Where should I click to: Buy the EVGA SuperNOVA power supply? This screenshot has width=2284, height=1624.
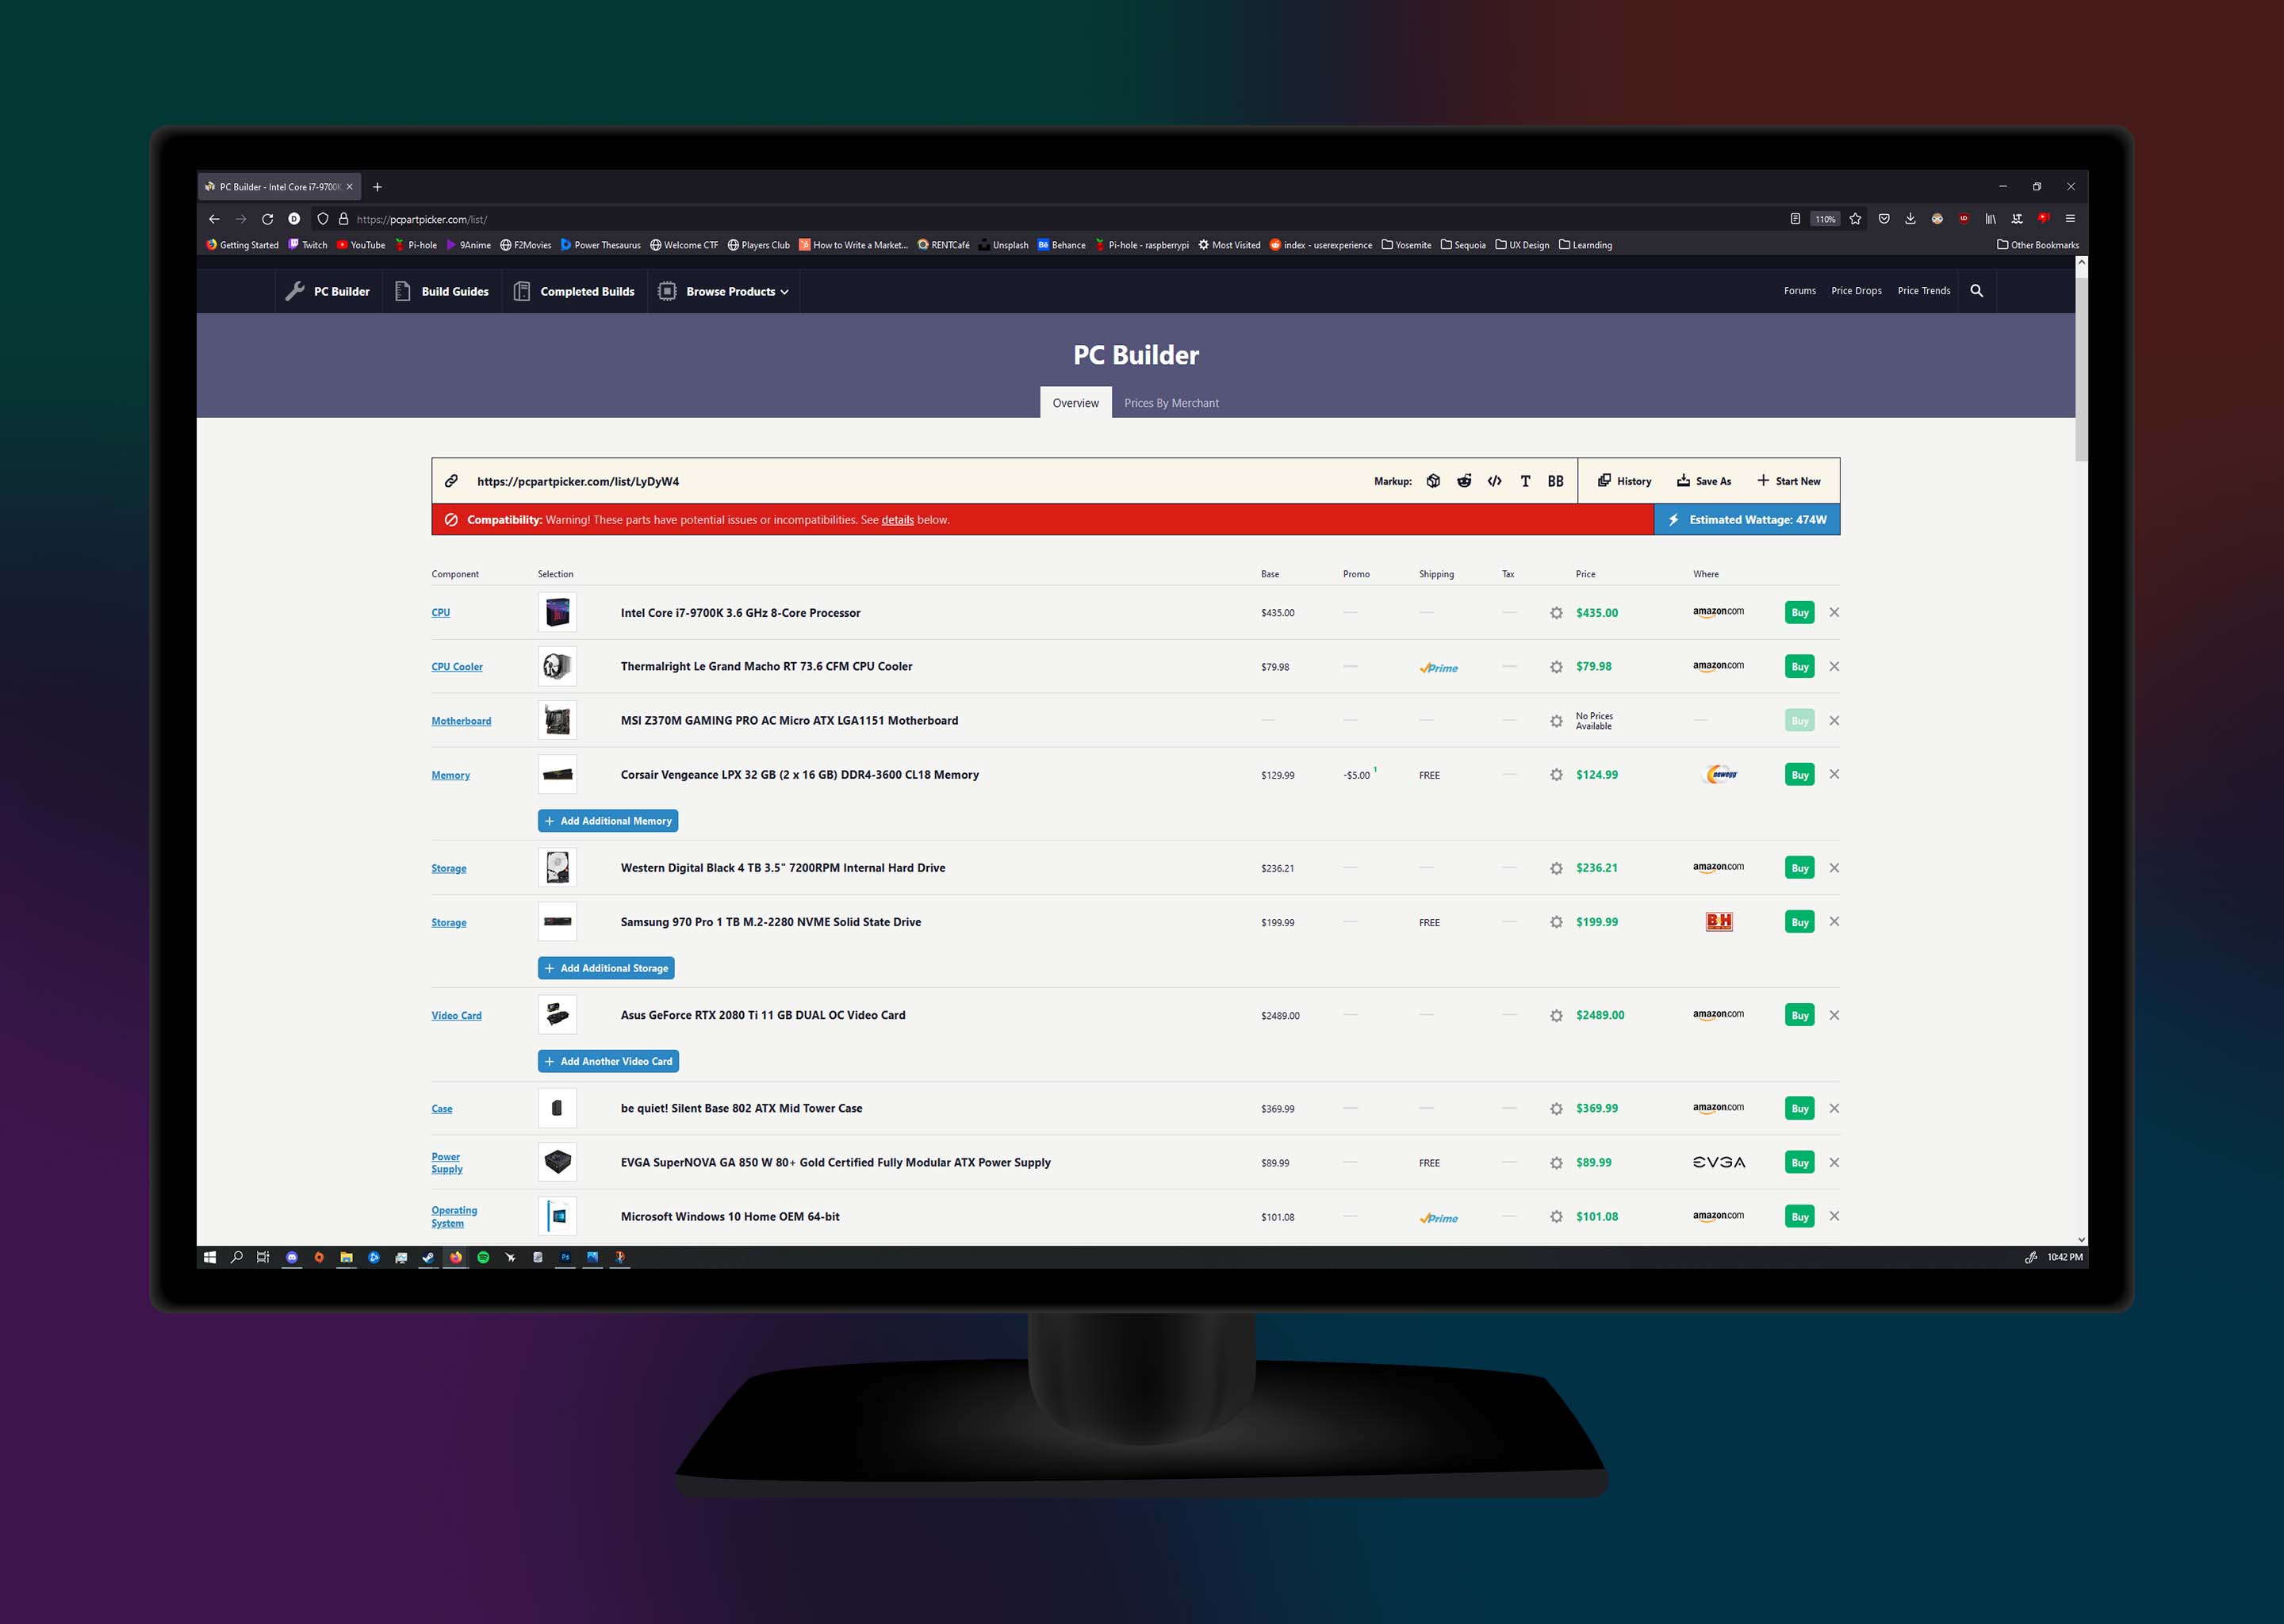[x=1800, y=1163]
